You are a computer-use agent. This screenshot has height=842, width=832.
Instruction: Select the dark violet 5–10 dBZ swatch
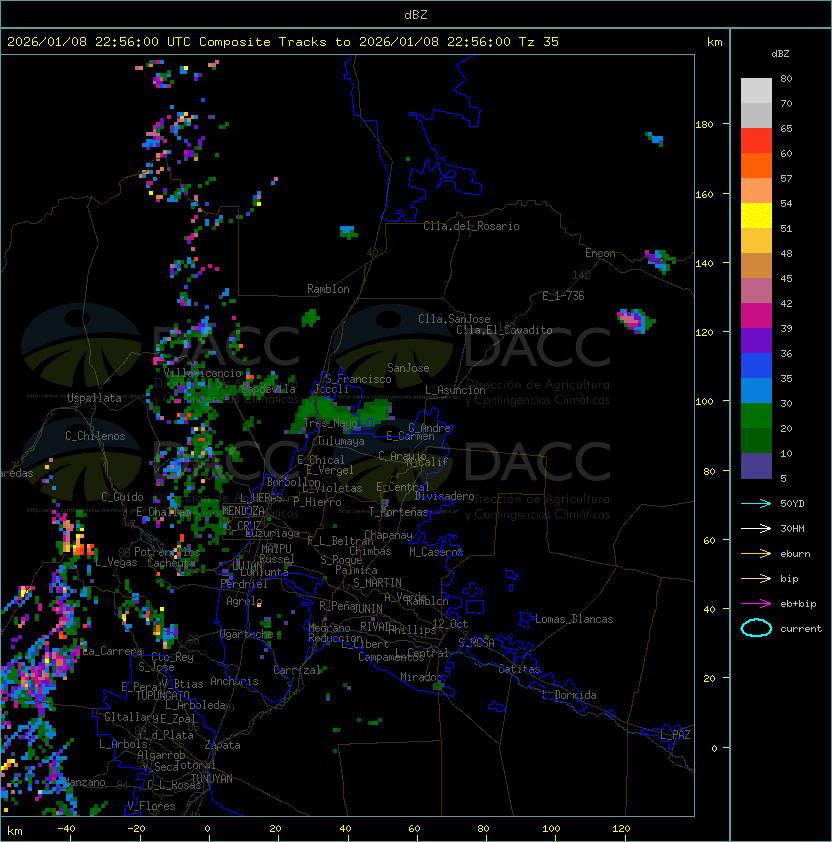tap(756, 466)
